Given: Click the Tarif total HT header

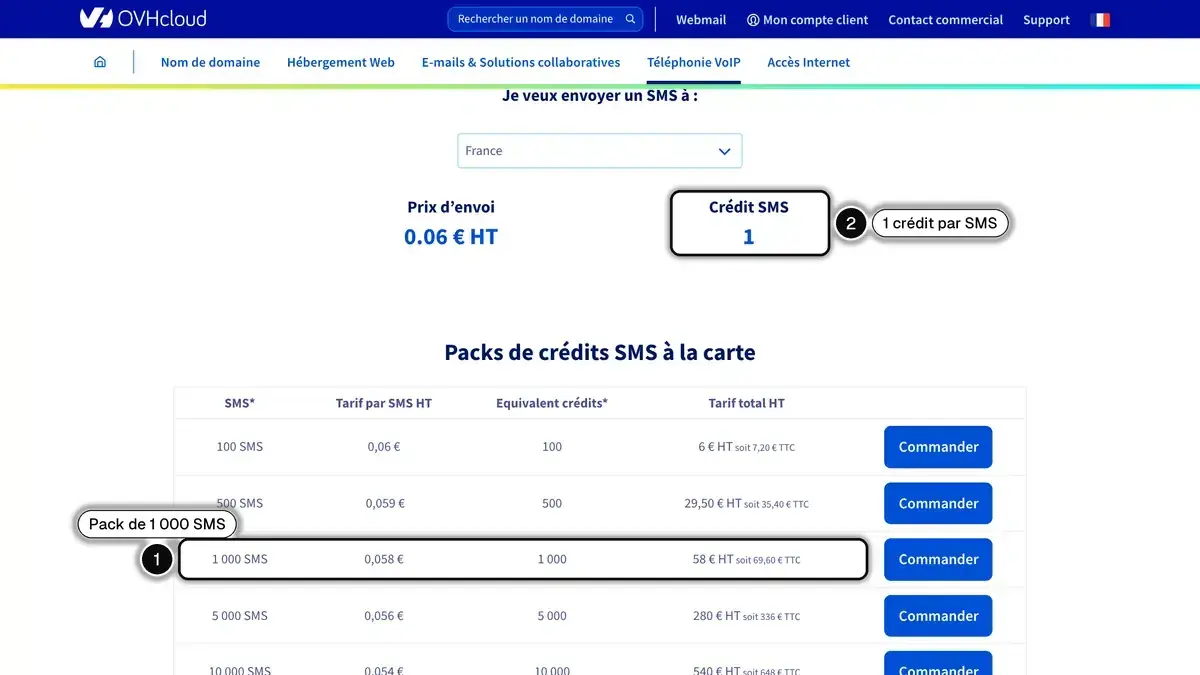Looking at the screenshot, I should coord(747,403).
